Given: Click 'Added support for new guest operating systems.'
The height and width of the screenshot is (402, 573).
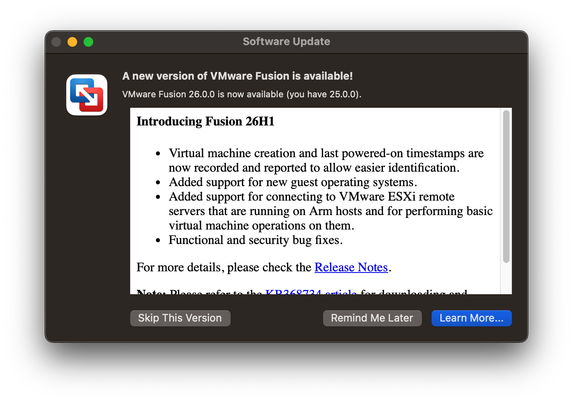Looking at the screenshot, I should 293,182.
